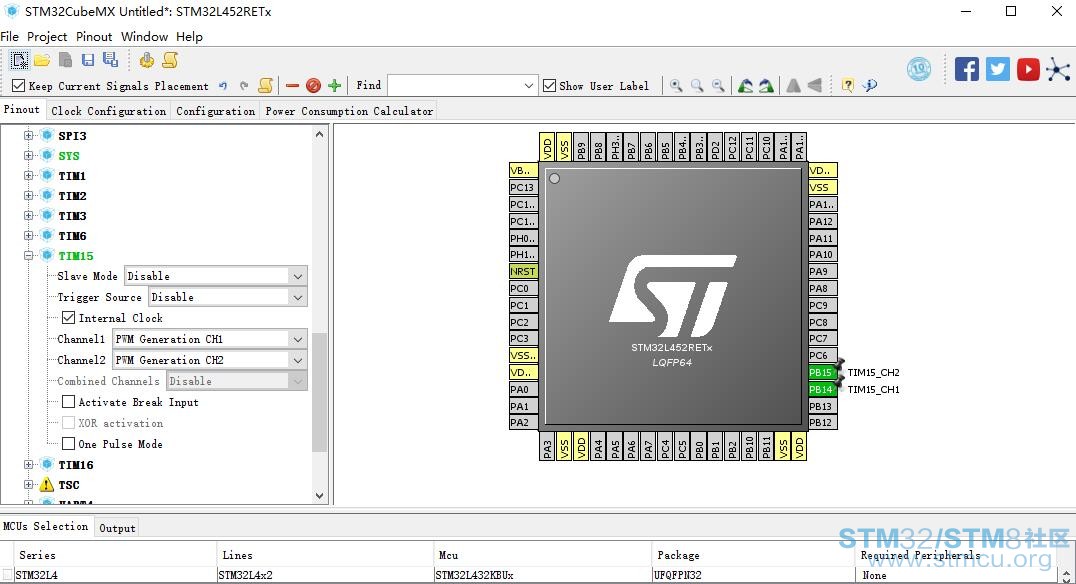1076x584 pixels.
Task: Click the ST community network icon
Action: click(1058, 69)
